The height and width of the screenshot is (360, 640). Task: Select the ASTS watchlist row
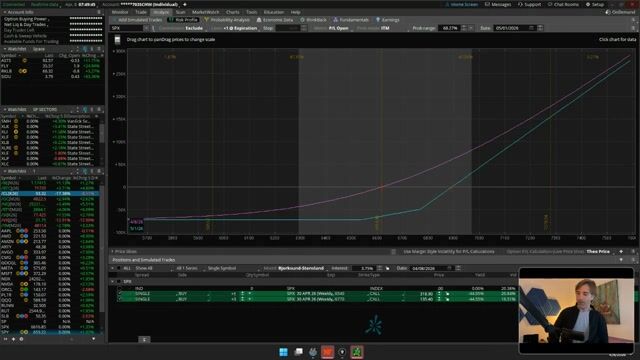pyautogui.click(x=52, y=60)
